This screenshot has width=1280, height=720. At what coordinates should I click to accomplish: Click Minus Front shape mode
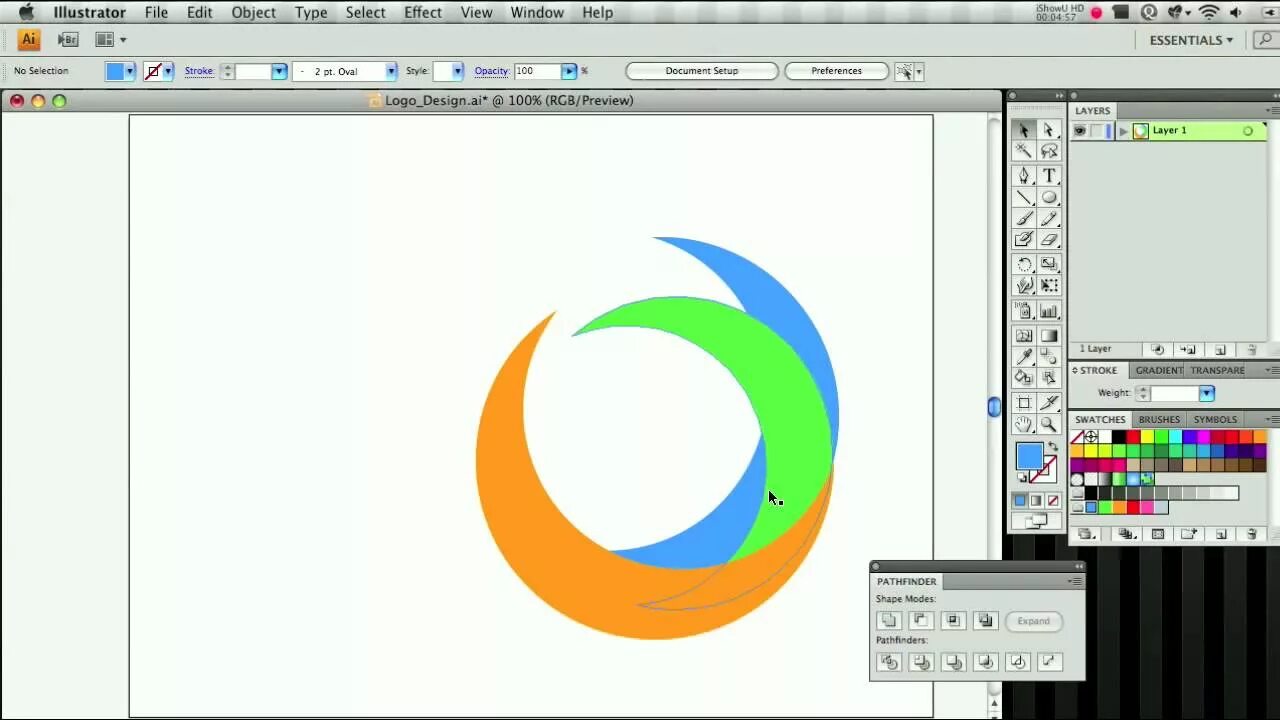click(921, 621)
